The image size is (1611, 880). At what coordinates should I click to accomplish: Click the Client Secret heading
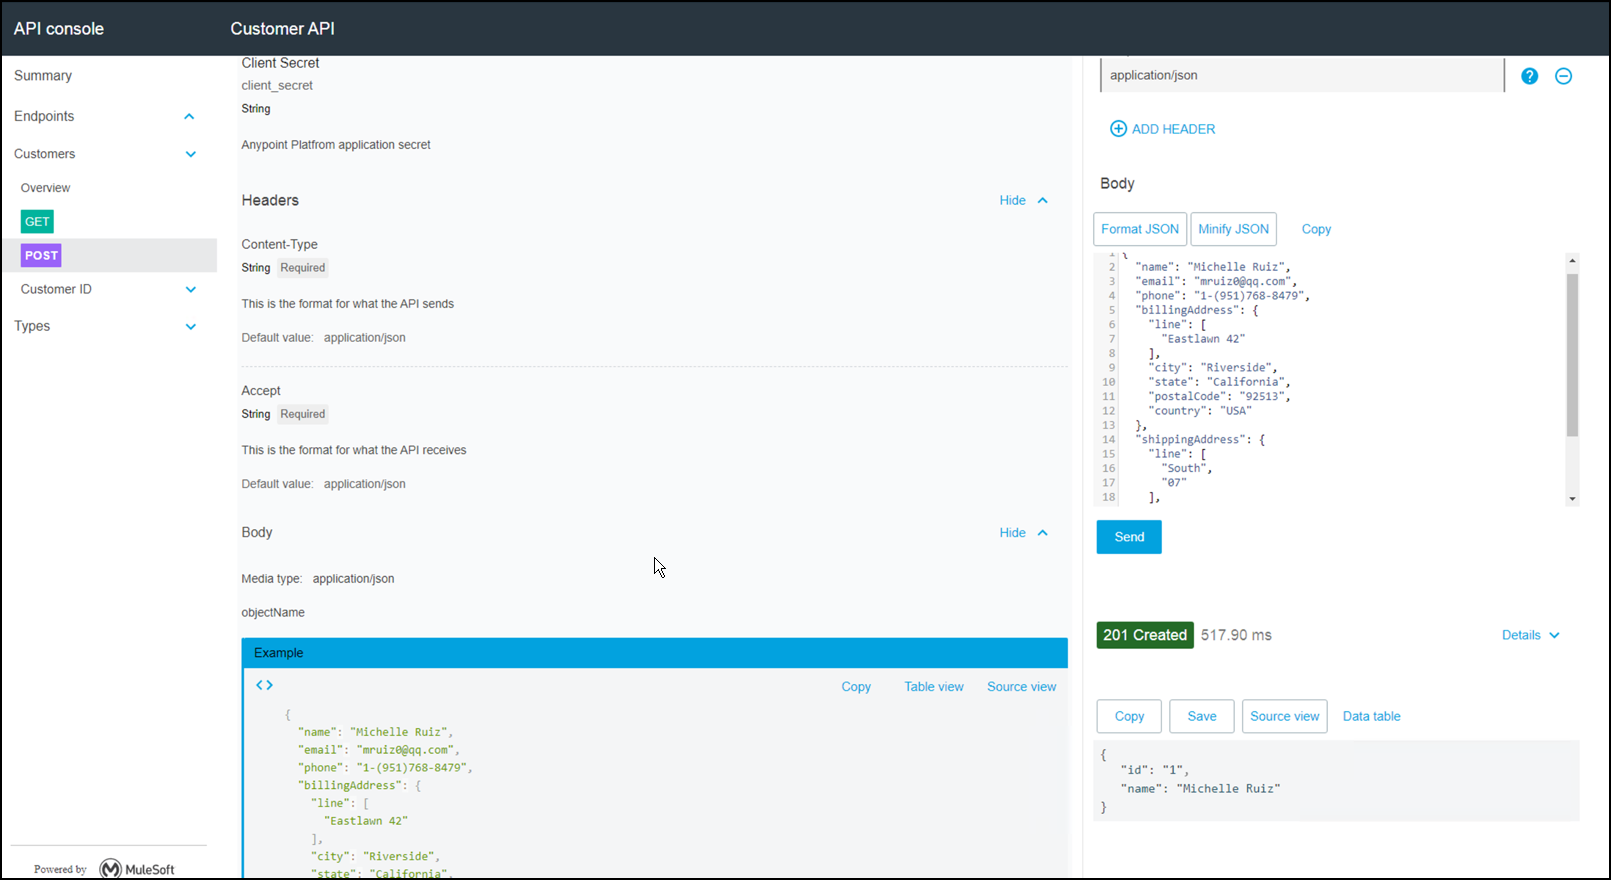(x=280, y=63)
